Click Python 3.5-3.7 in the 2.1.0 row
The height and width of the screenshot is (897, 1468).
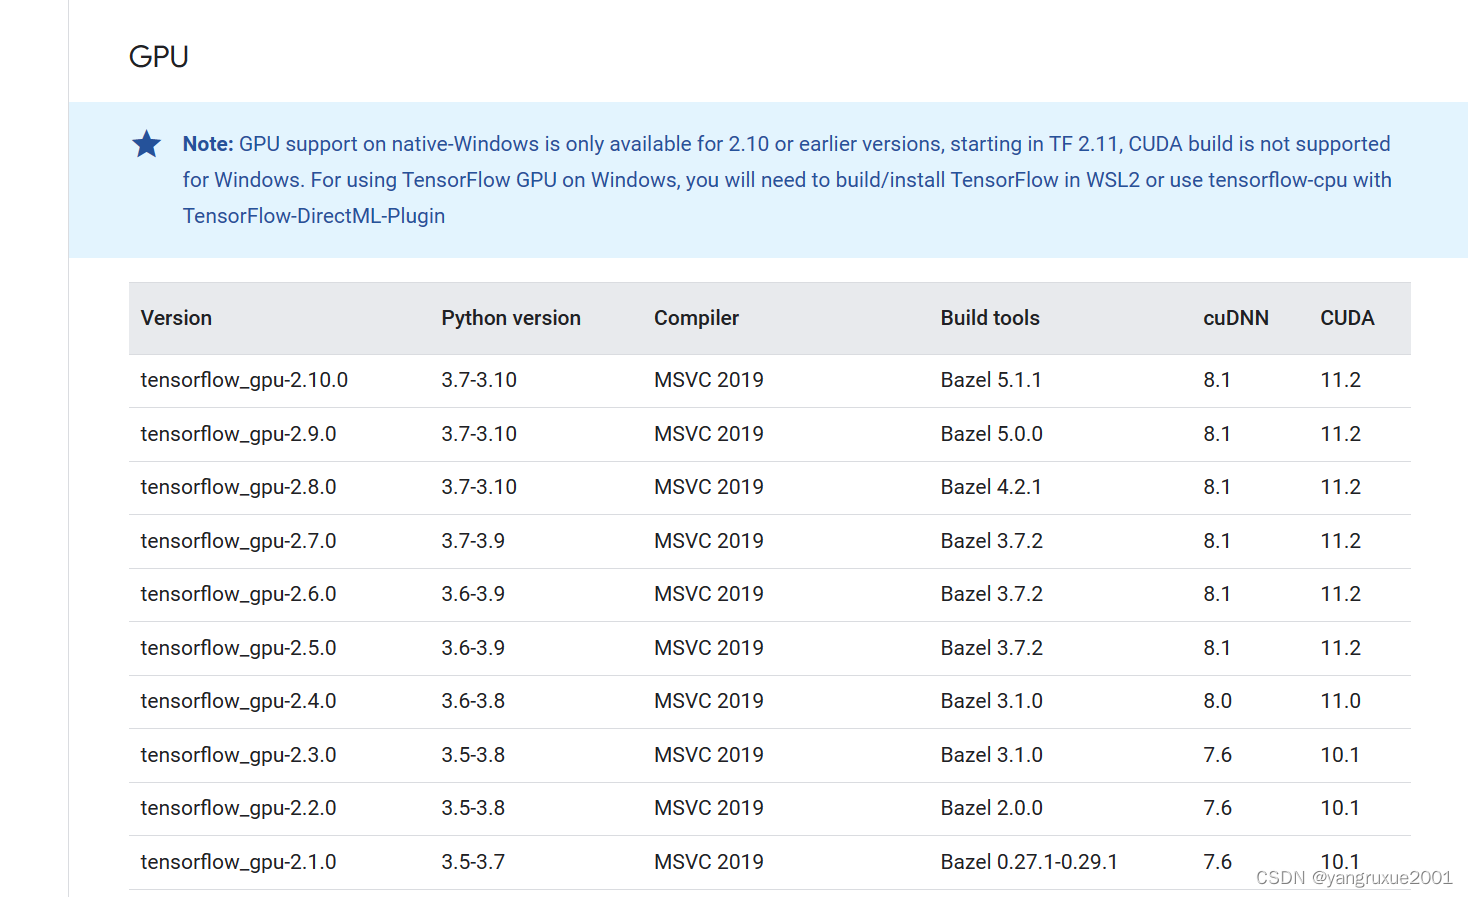pos(473,862)
